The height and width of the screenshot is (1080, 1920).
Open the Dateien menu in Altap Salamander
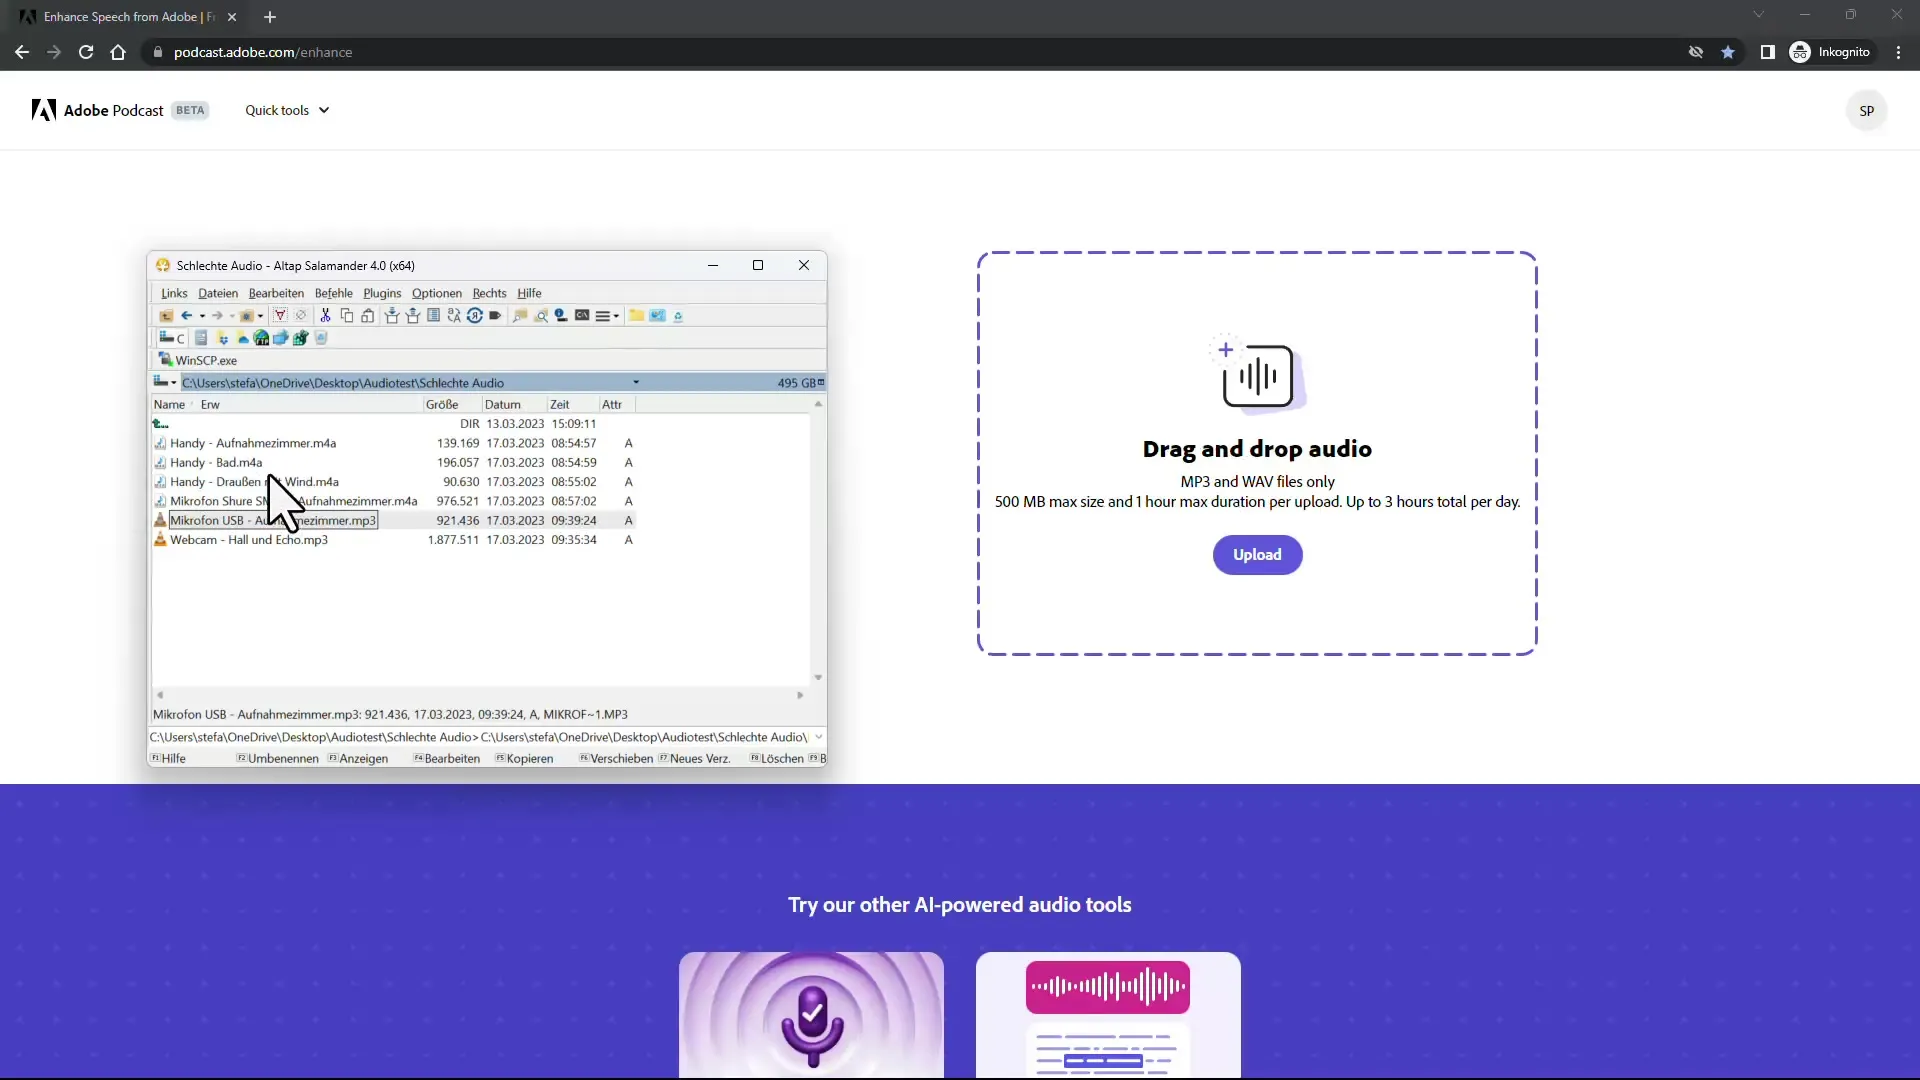[x=216, y=291]
